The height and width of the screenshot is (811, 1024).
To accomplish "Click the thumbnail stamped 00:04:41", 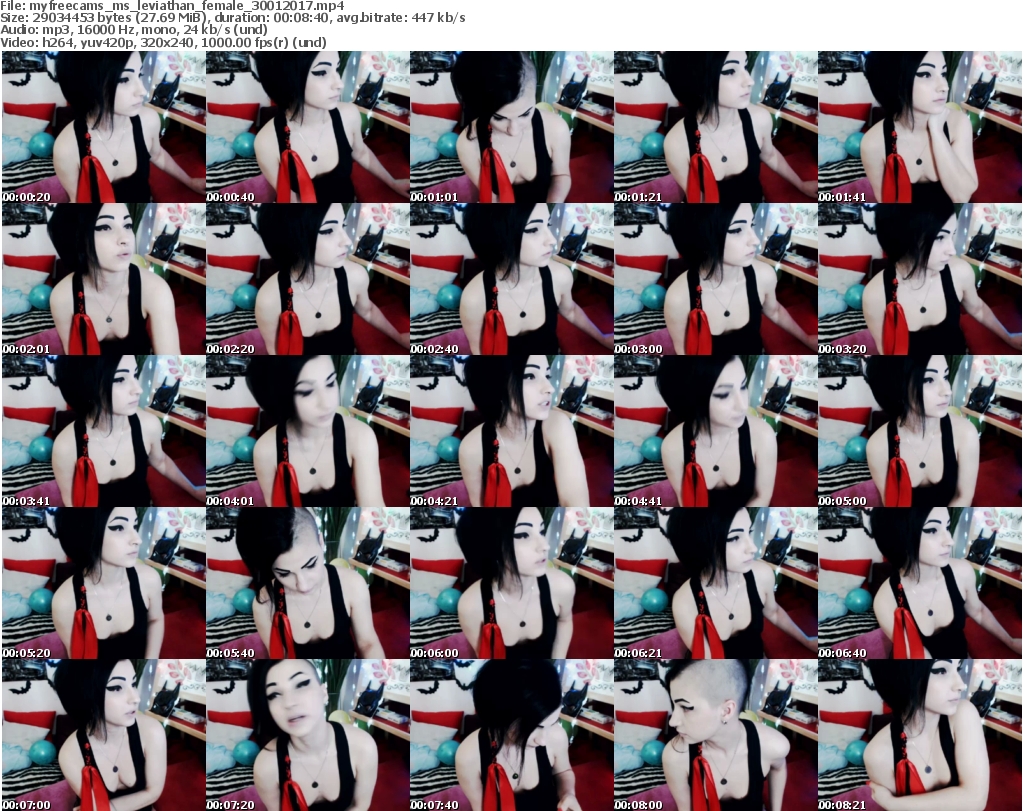I will pyautogui.click(x=716, y=432).
